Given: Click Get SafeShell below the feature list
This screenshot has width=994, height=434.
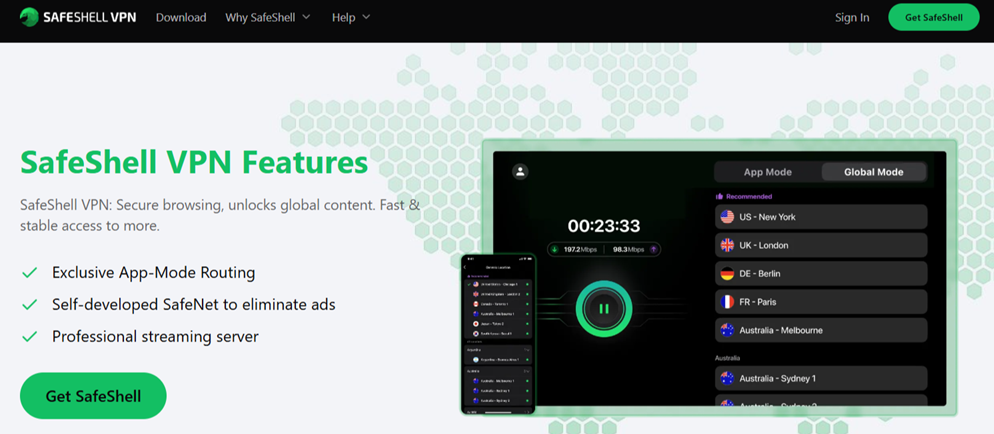Looking at the screenshot, I should [x=93, y=396].
